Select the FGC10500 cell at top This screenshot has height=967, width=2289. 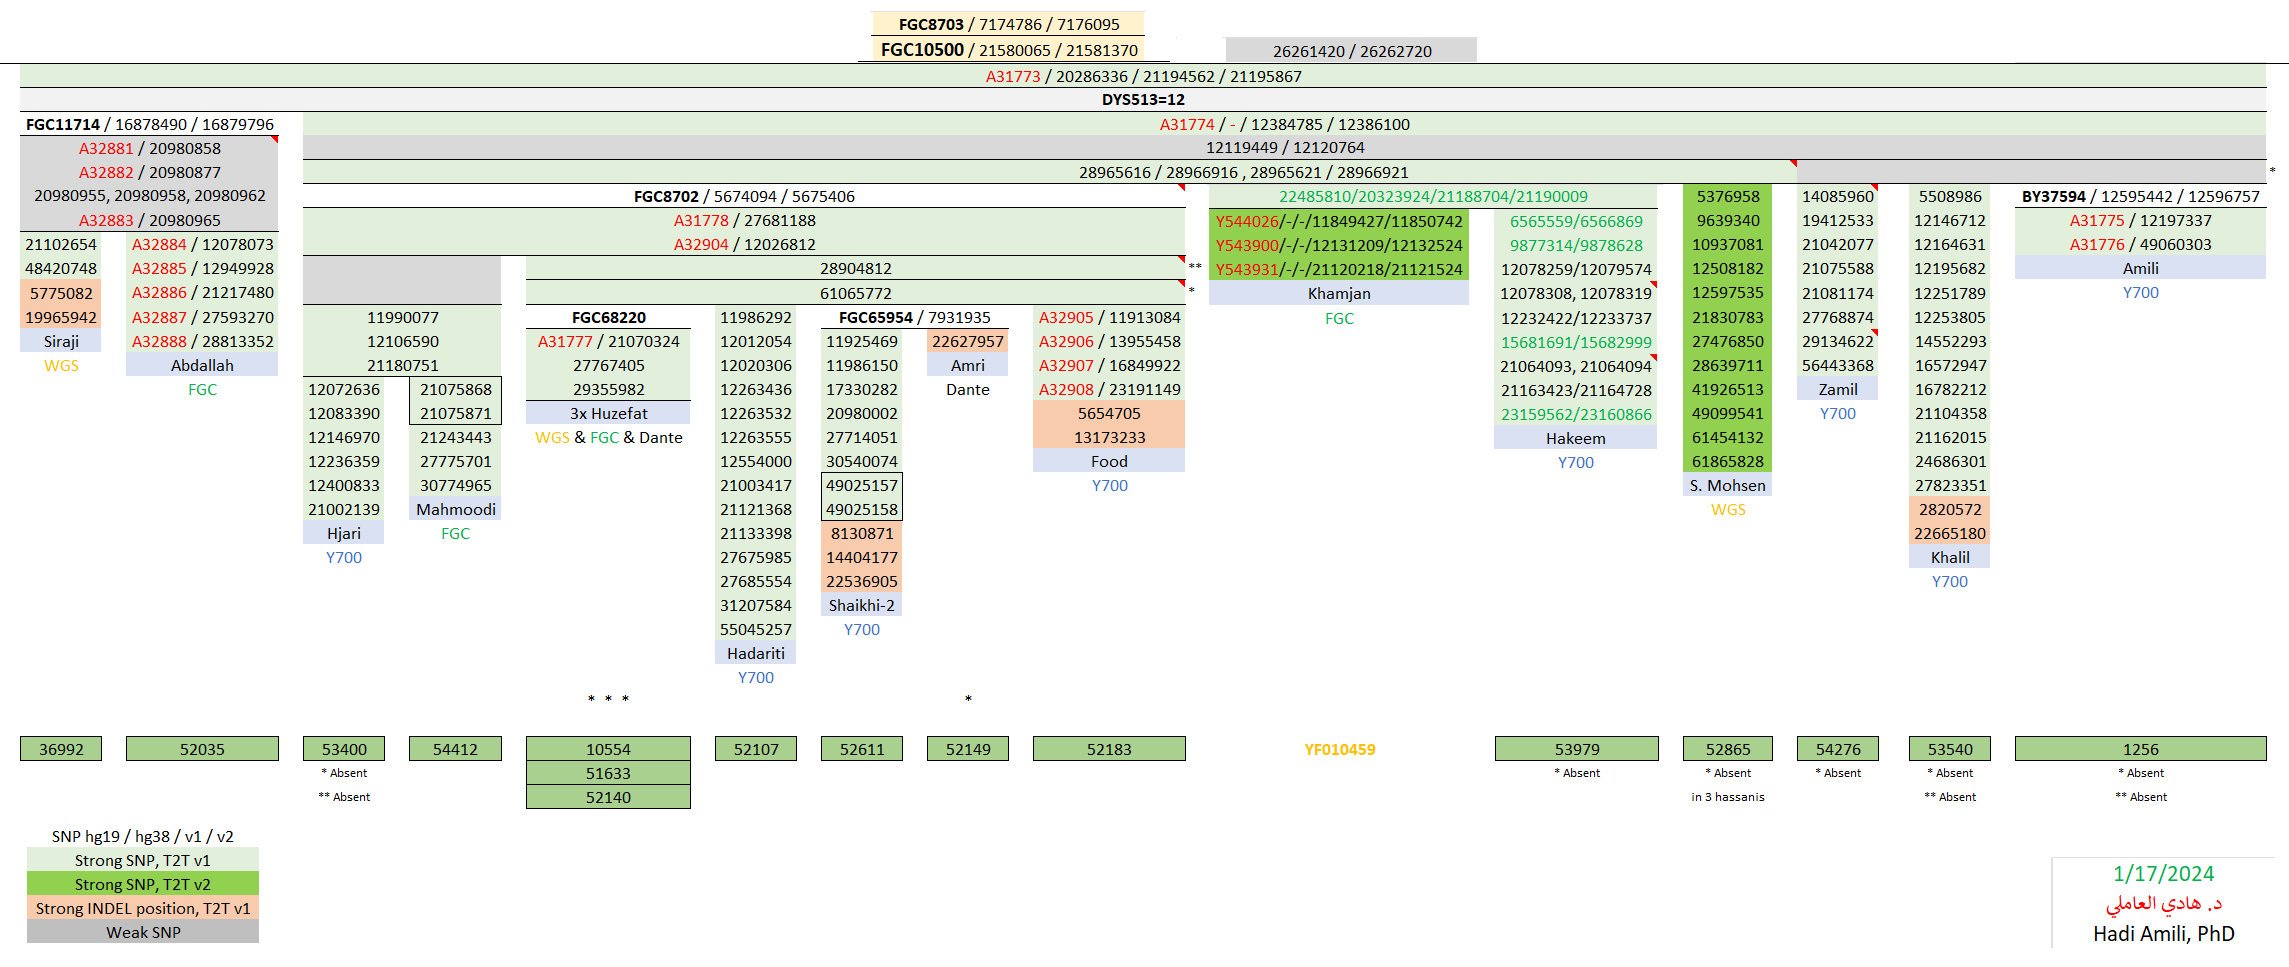tap(1008, 50)
